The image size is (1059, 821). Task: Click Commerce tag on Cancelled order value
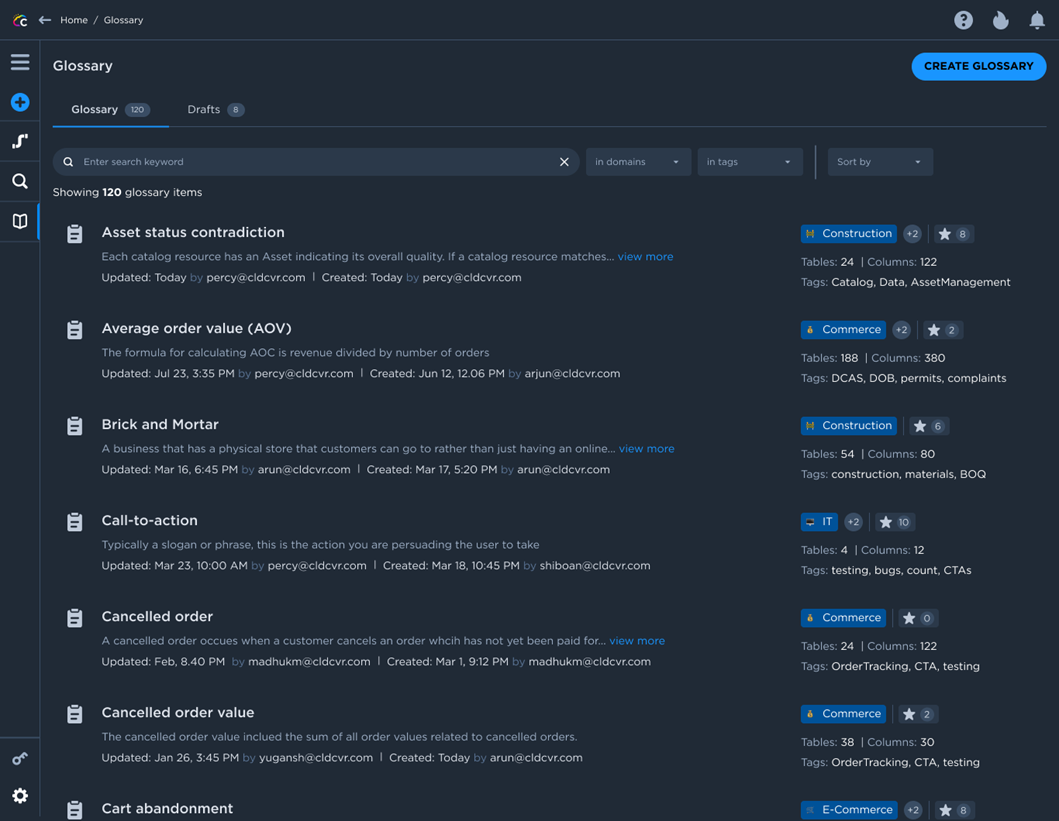tap(843, 714)
